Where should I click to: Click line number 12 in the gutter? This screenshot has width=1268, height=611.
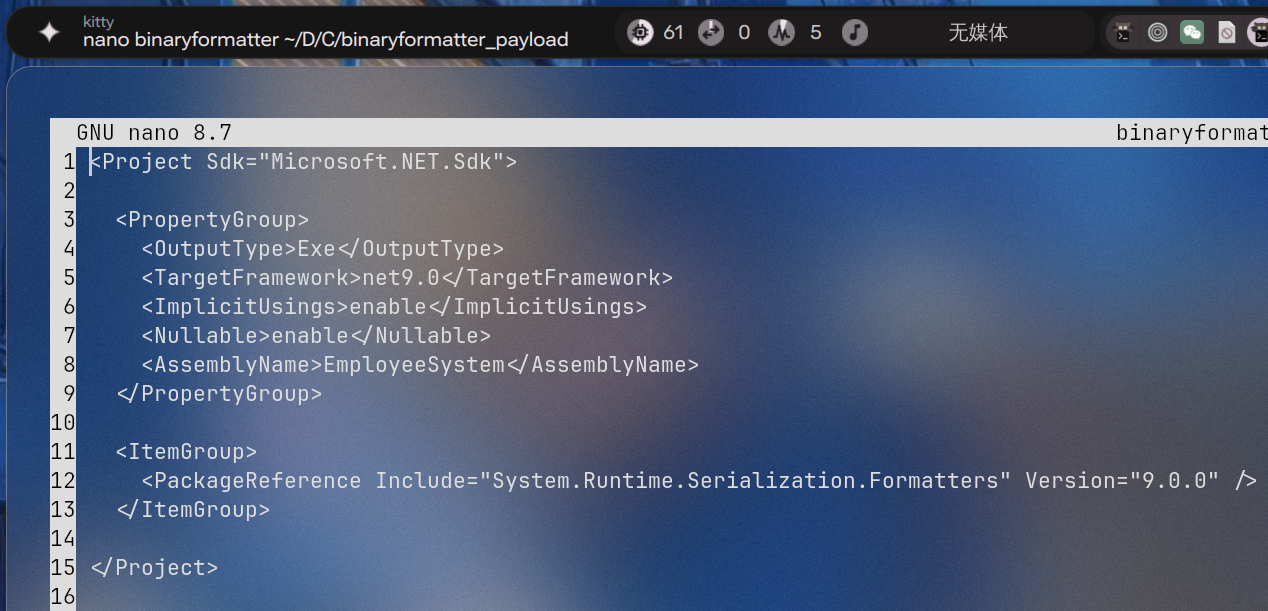coord(64,481)
